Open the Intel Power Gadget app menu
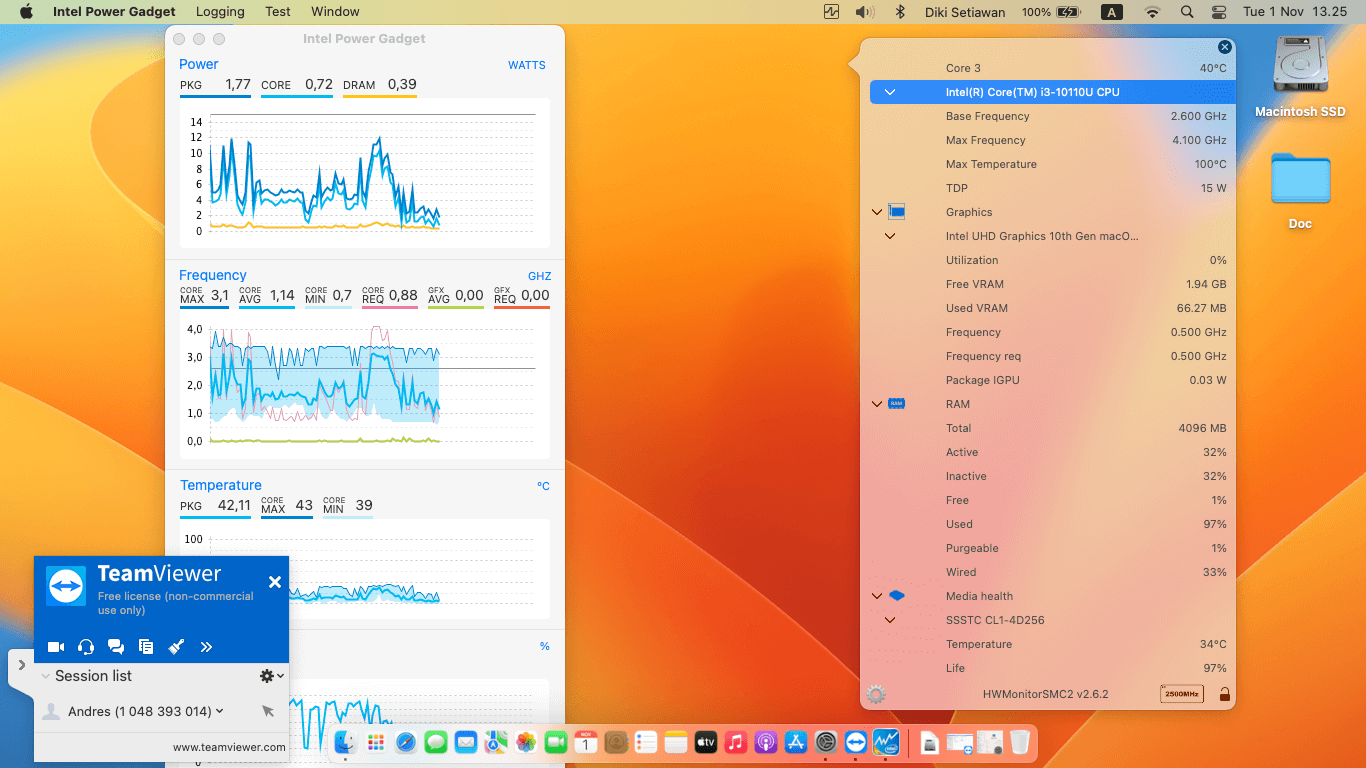This screenshot has height=768, width=1366. pos(114,12)
